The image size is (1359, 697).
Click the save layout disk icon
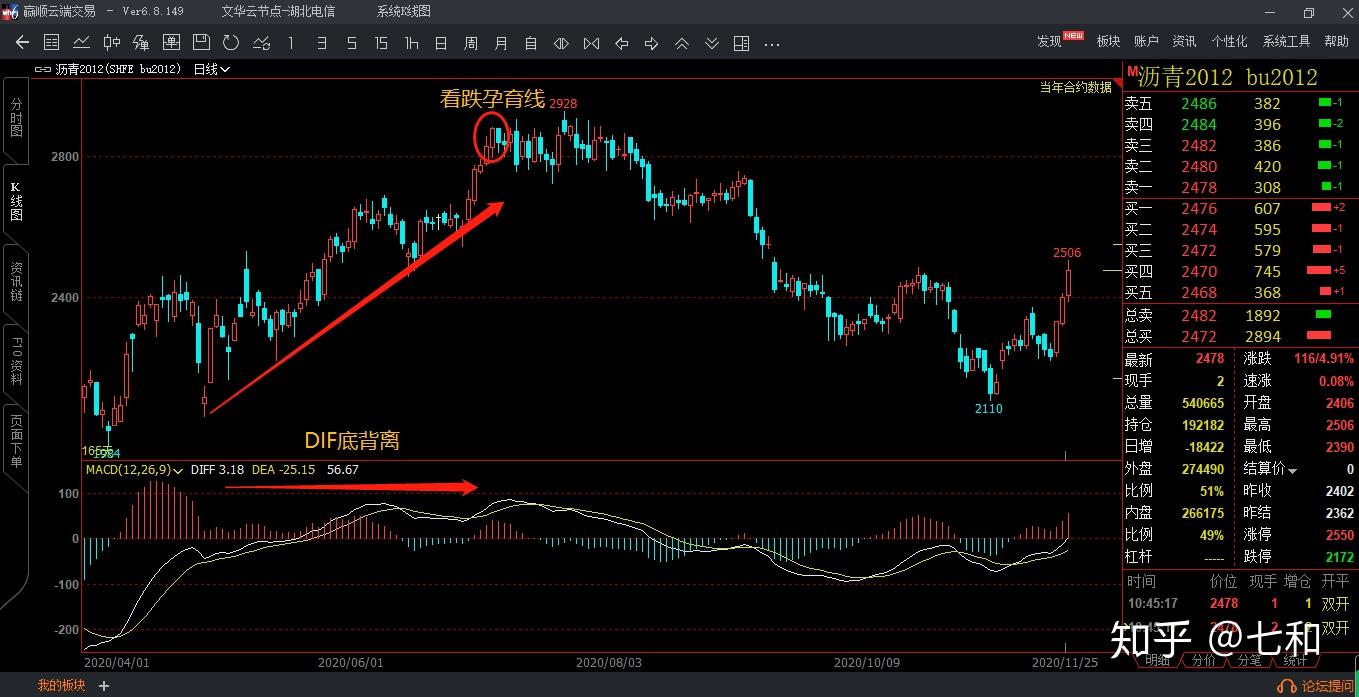tap(200, 43)
